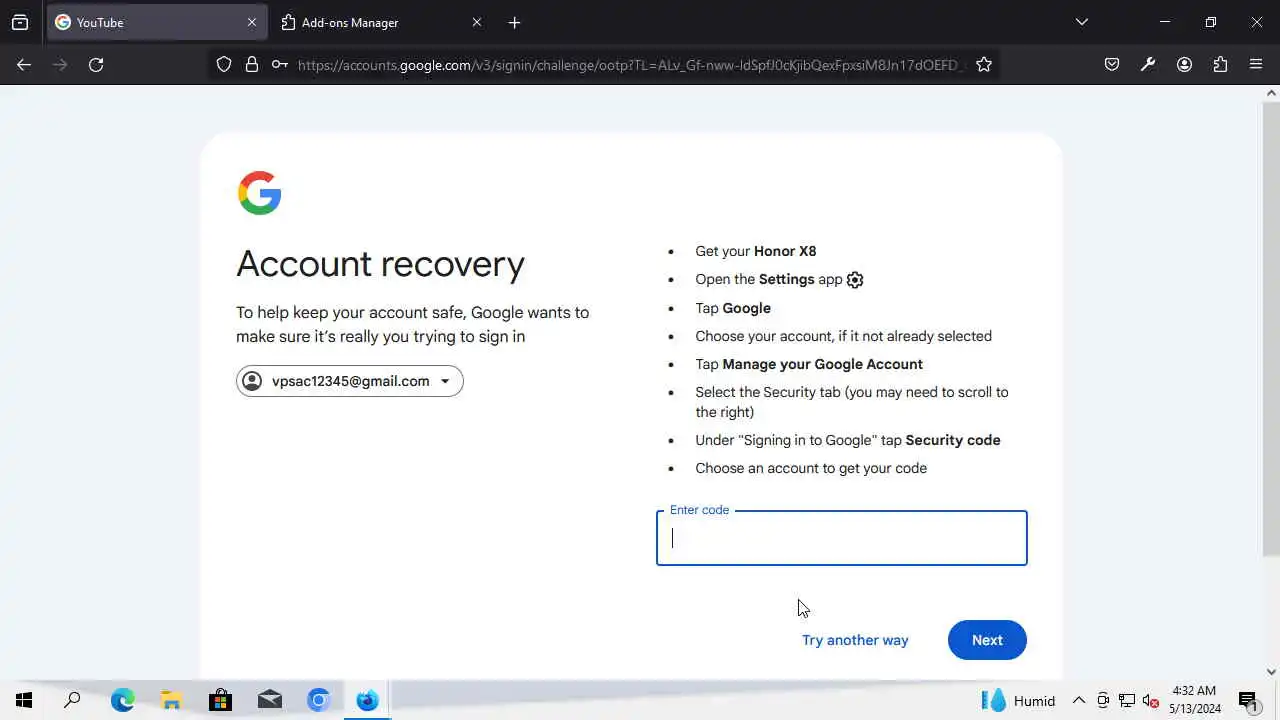View site security lock information

(x=252, y=64)
